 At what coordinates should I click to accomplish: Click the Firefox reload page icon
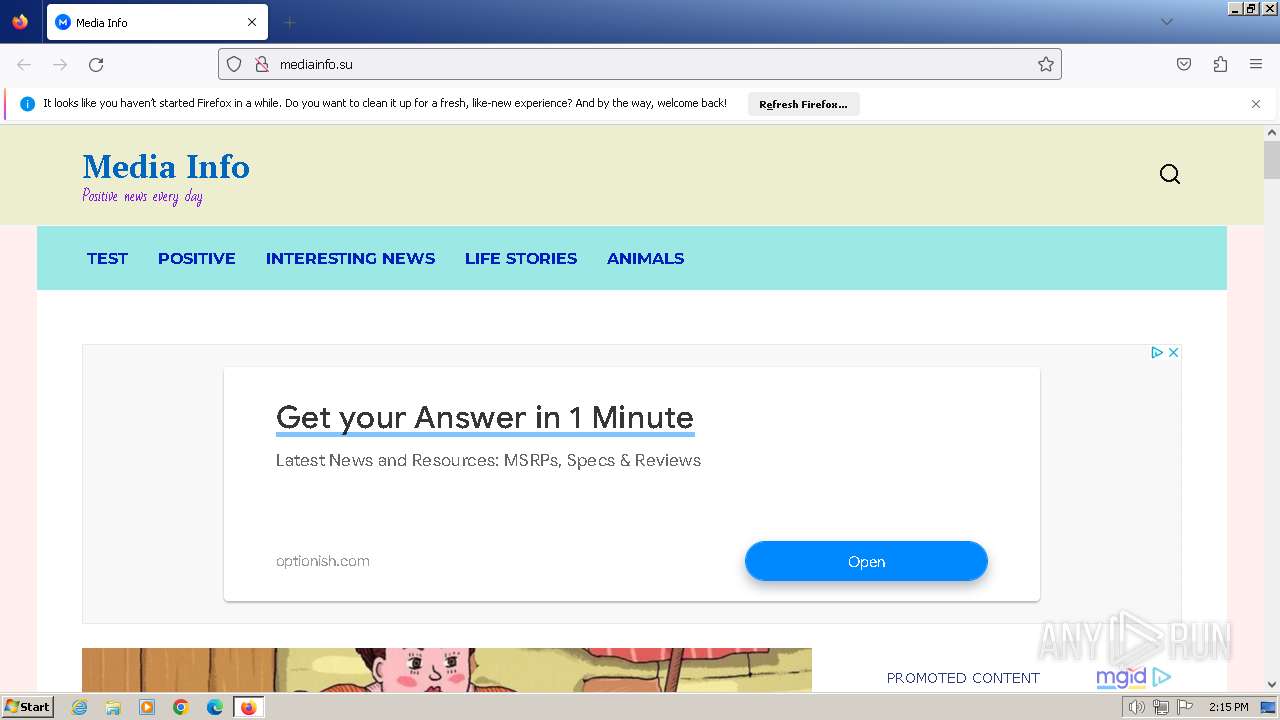[x=96, y=64]
